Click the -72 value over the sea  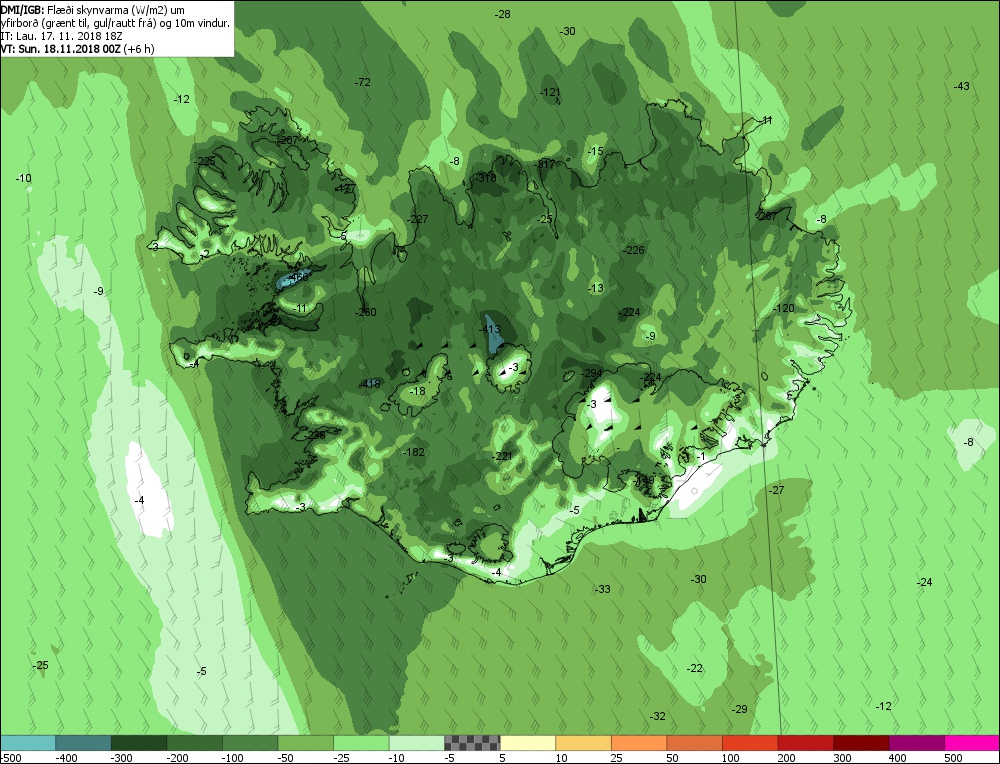tap(362, 82)
